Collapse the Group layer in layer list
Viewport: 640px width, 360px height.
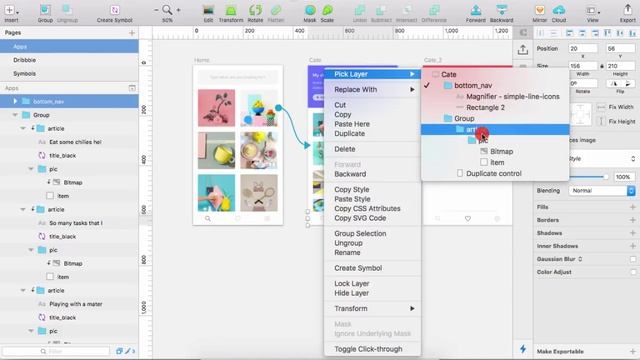[15, 115]
